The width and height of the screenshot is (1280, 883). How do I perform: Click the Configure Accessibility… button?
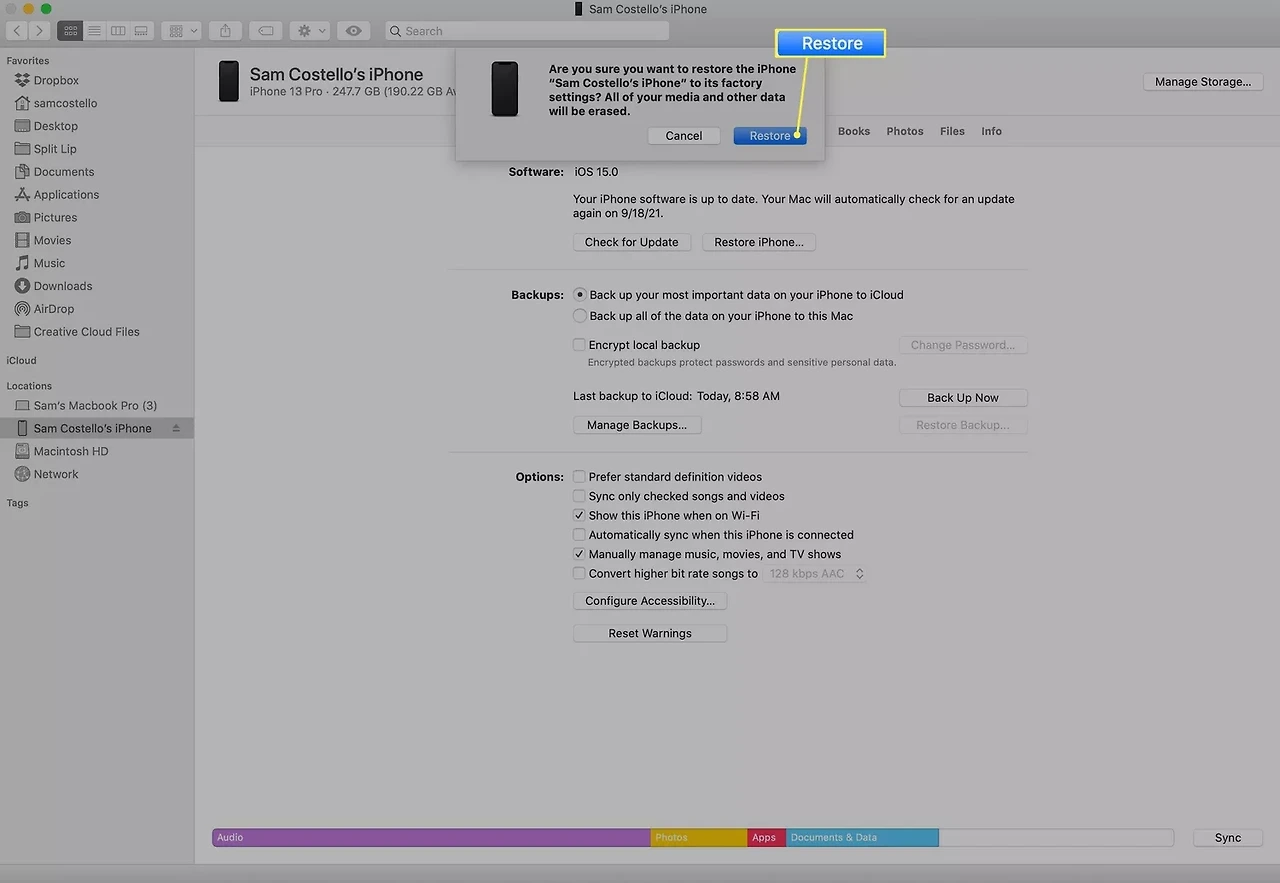650,601
